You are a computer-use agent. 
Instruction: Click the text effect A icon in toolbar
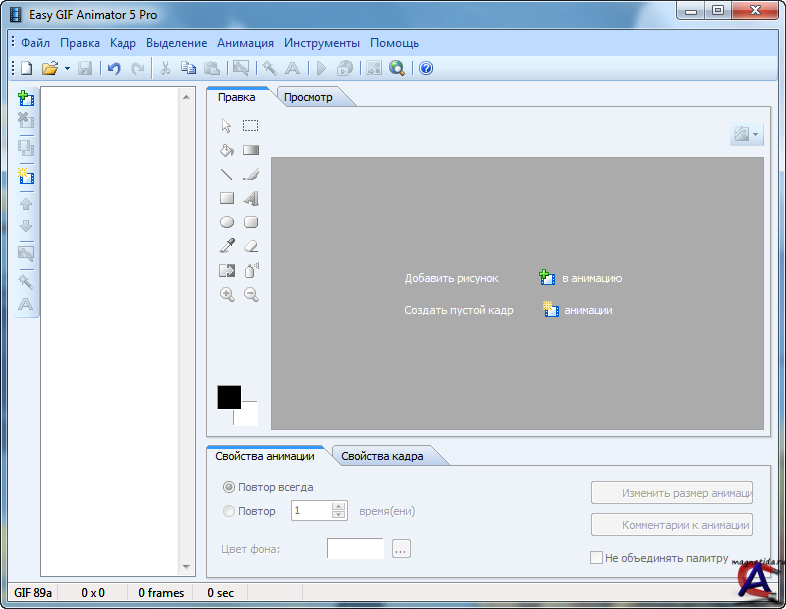293,68
